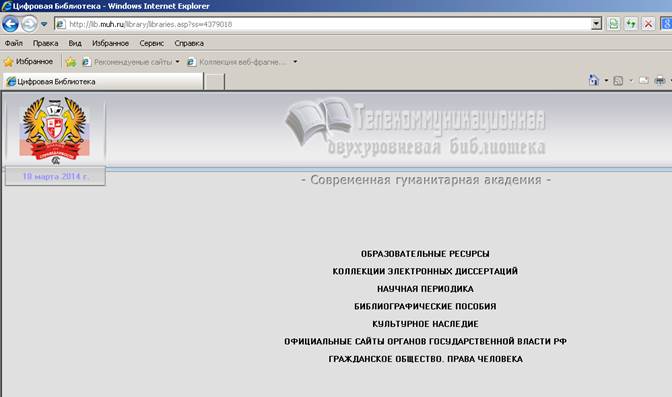Open Коллекция веб-фрагментов favorites link
The width and height of the screenshot is (672, 397).
[237, 62]
